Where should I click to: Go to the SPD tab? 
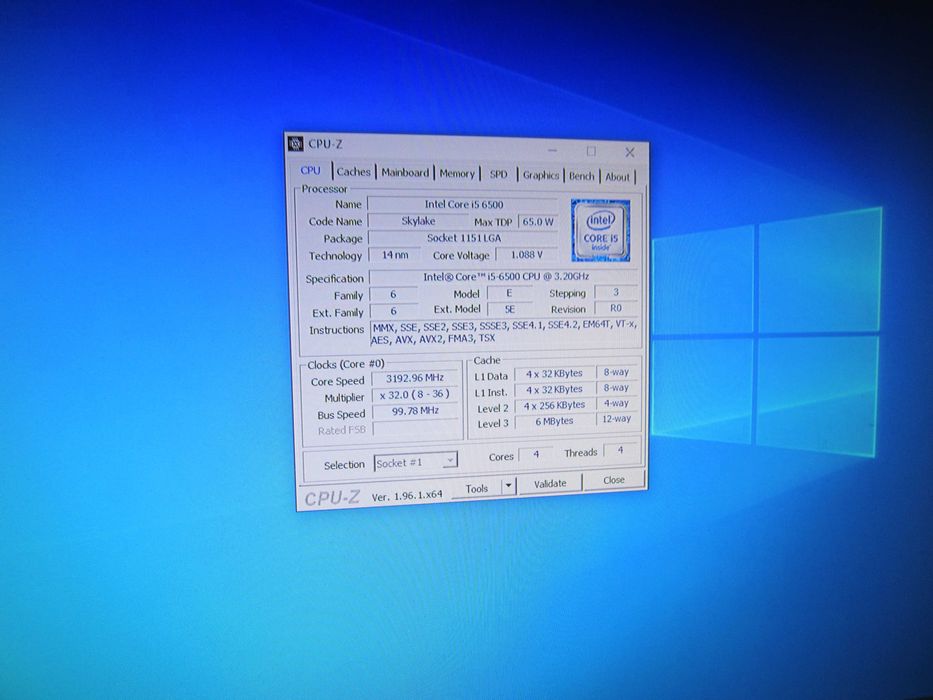(x=499, y=174)
